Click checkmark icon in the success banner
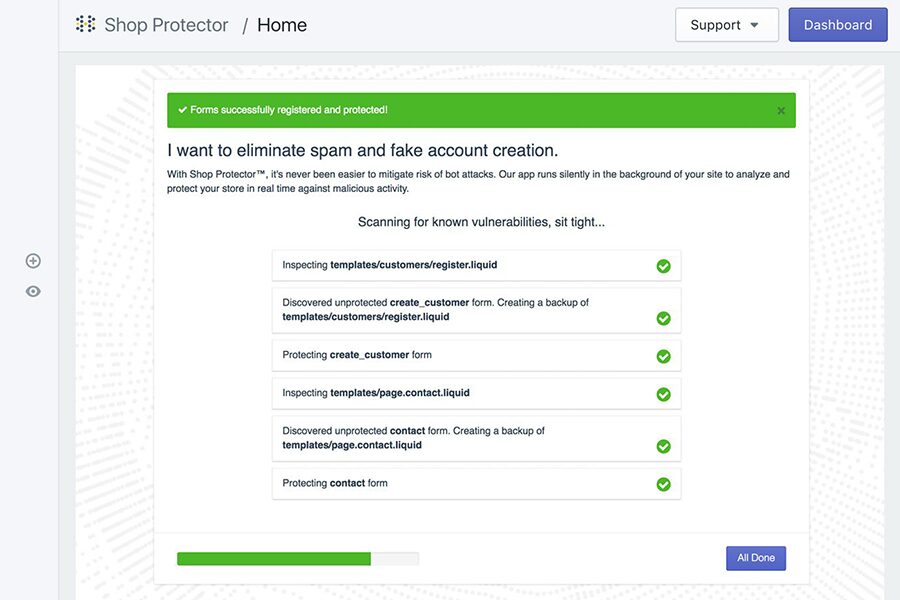This screenshot has height=600, width=900. (x=183, y=110)
